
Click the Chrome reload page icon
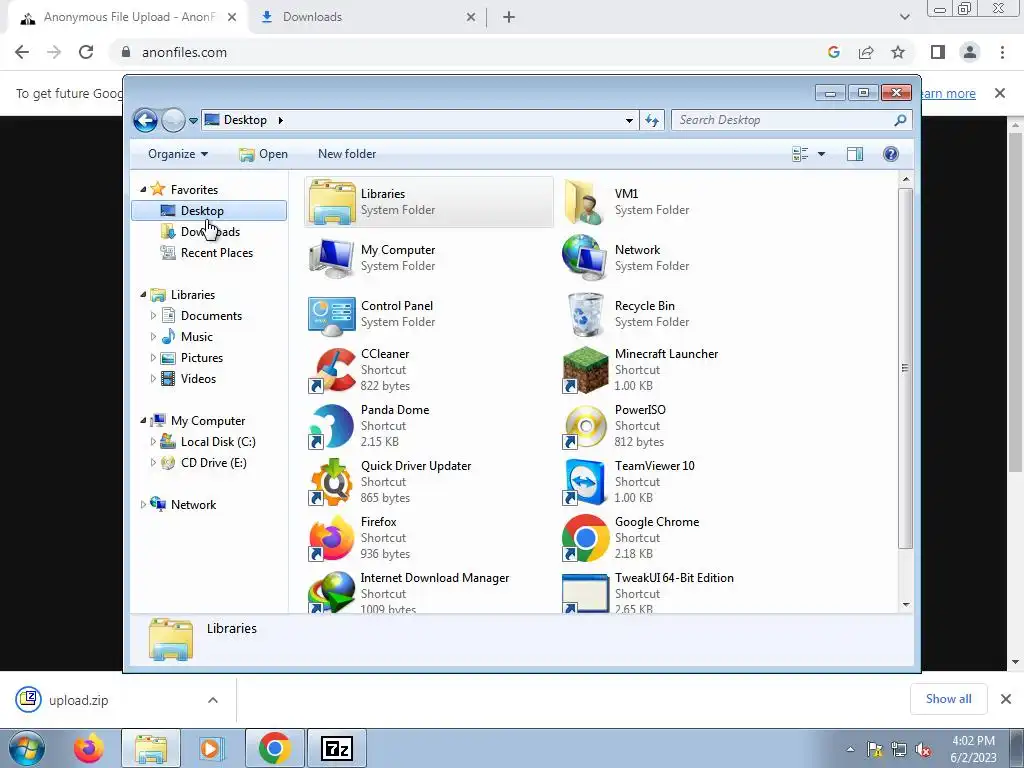coord(86,52)
